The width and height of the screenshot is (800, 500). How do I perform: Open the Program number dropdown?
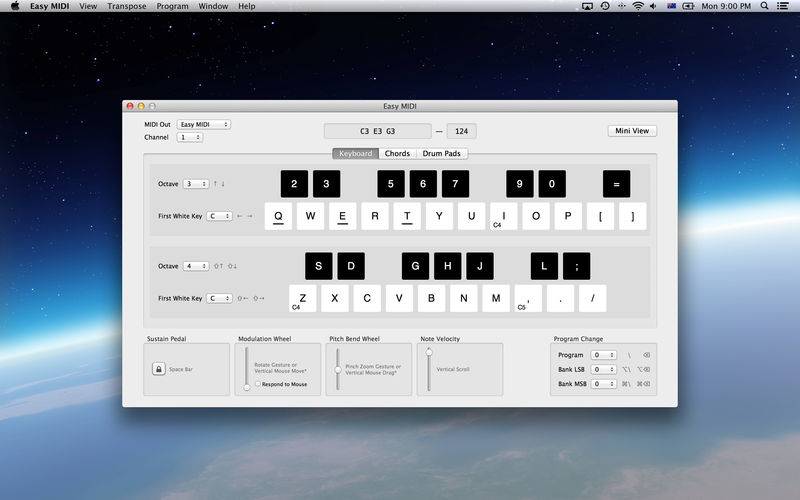click(604, 355)
